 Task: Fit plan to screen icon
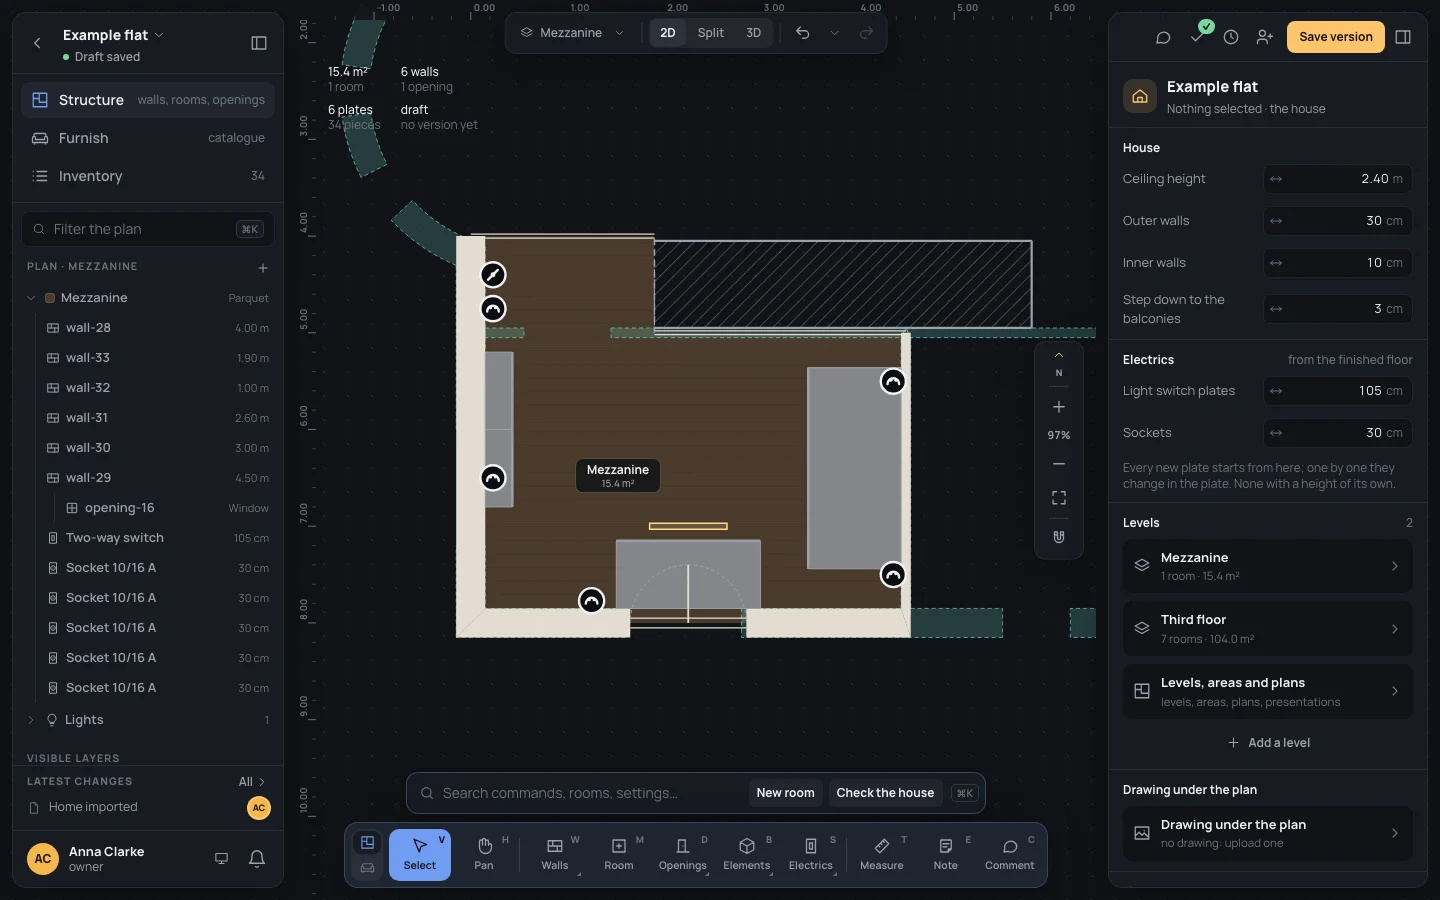[1059, 498]
